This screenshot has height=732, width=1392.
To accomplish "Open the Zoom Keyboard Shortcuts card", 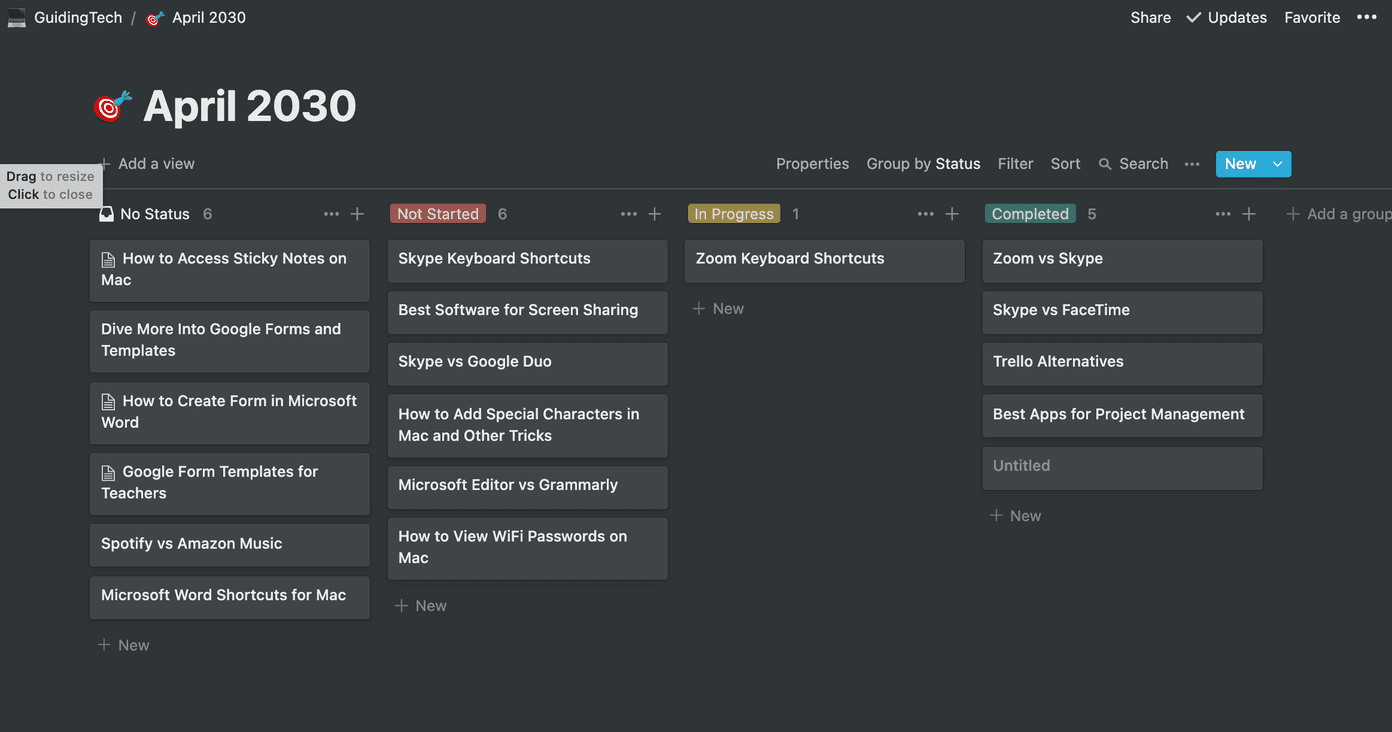I will click(x=825, y=260).
